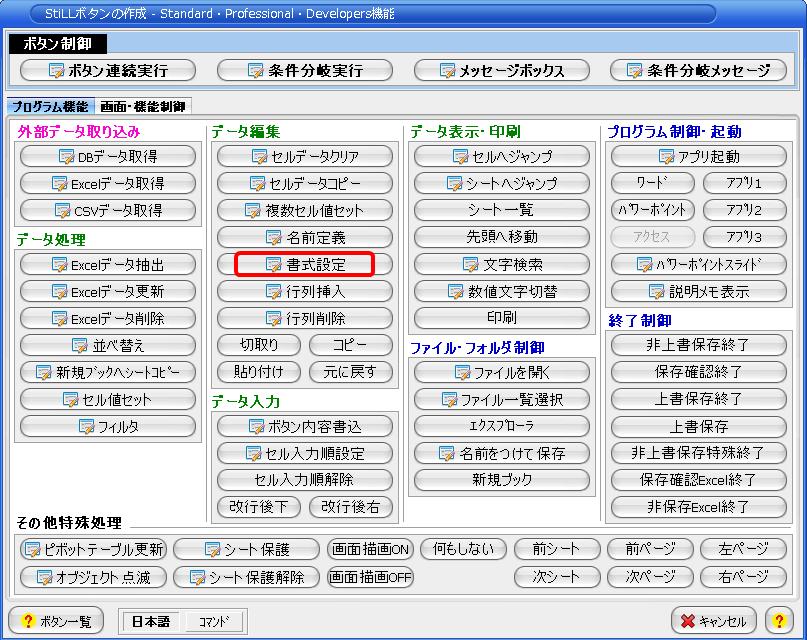Select the セルへジャンプ button
The image size is (807, 640).
coord(502,156)
